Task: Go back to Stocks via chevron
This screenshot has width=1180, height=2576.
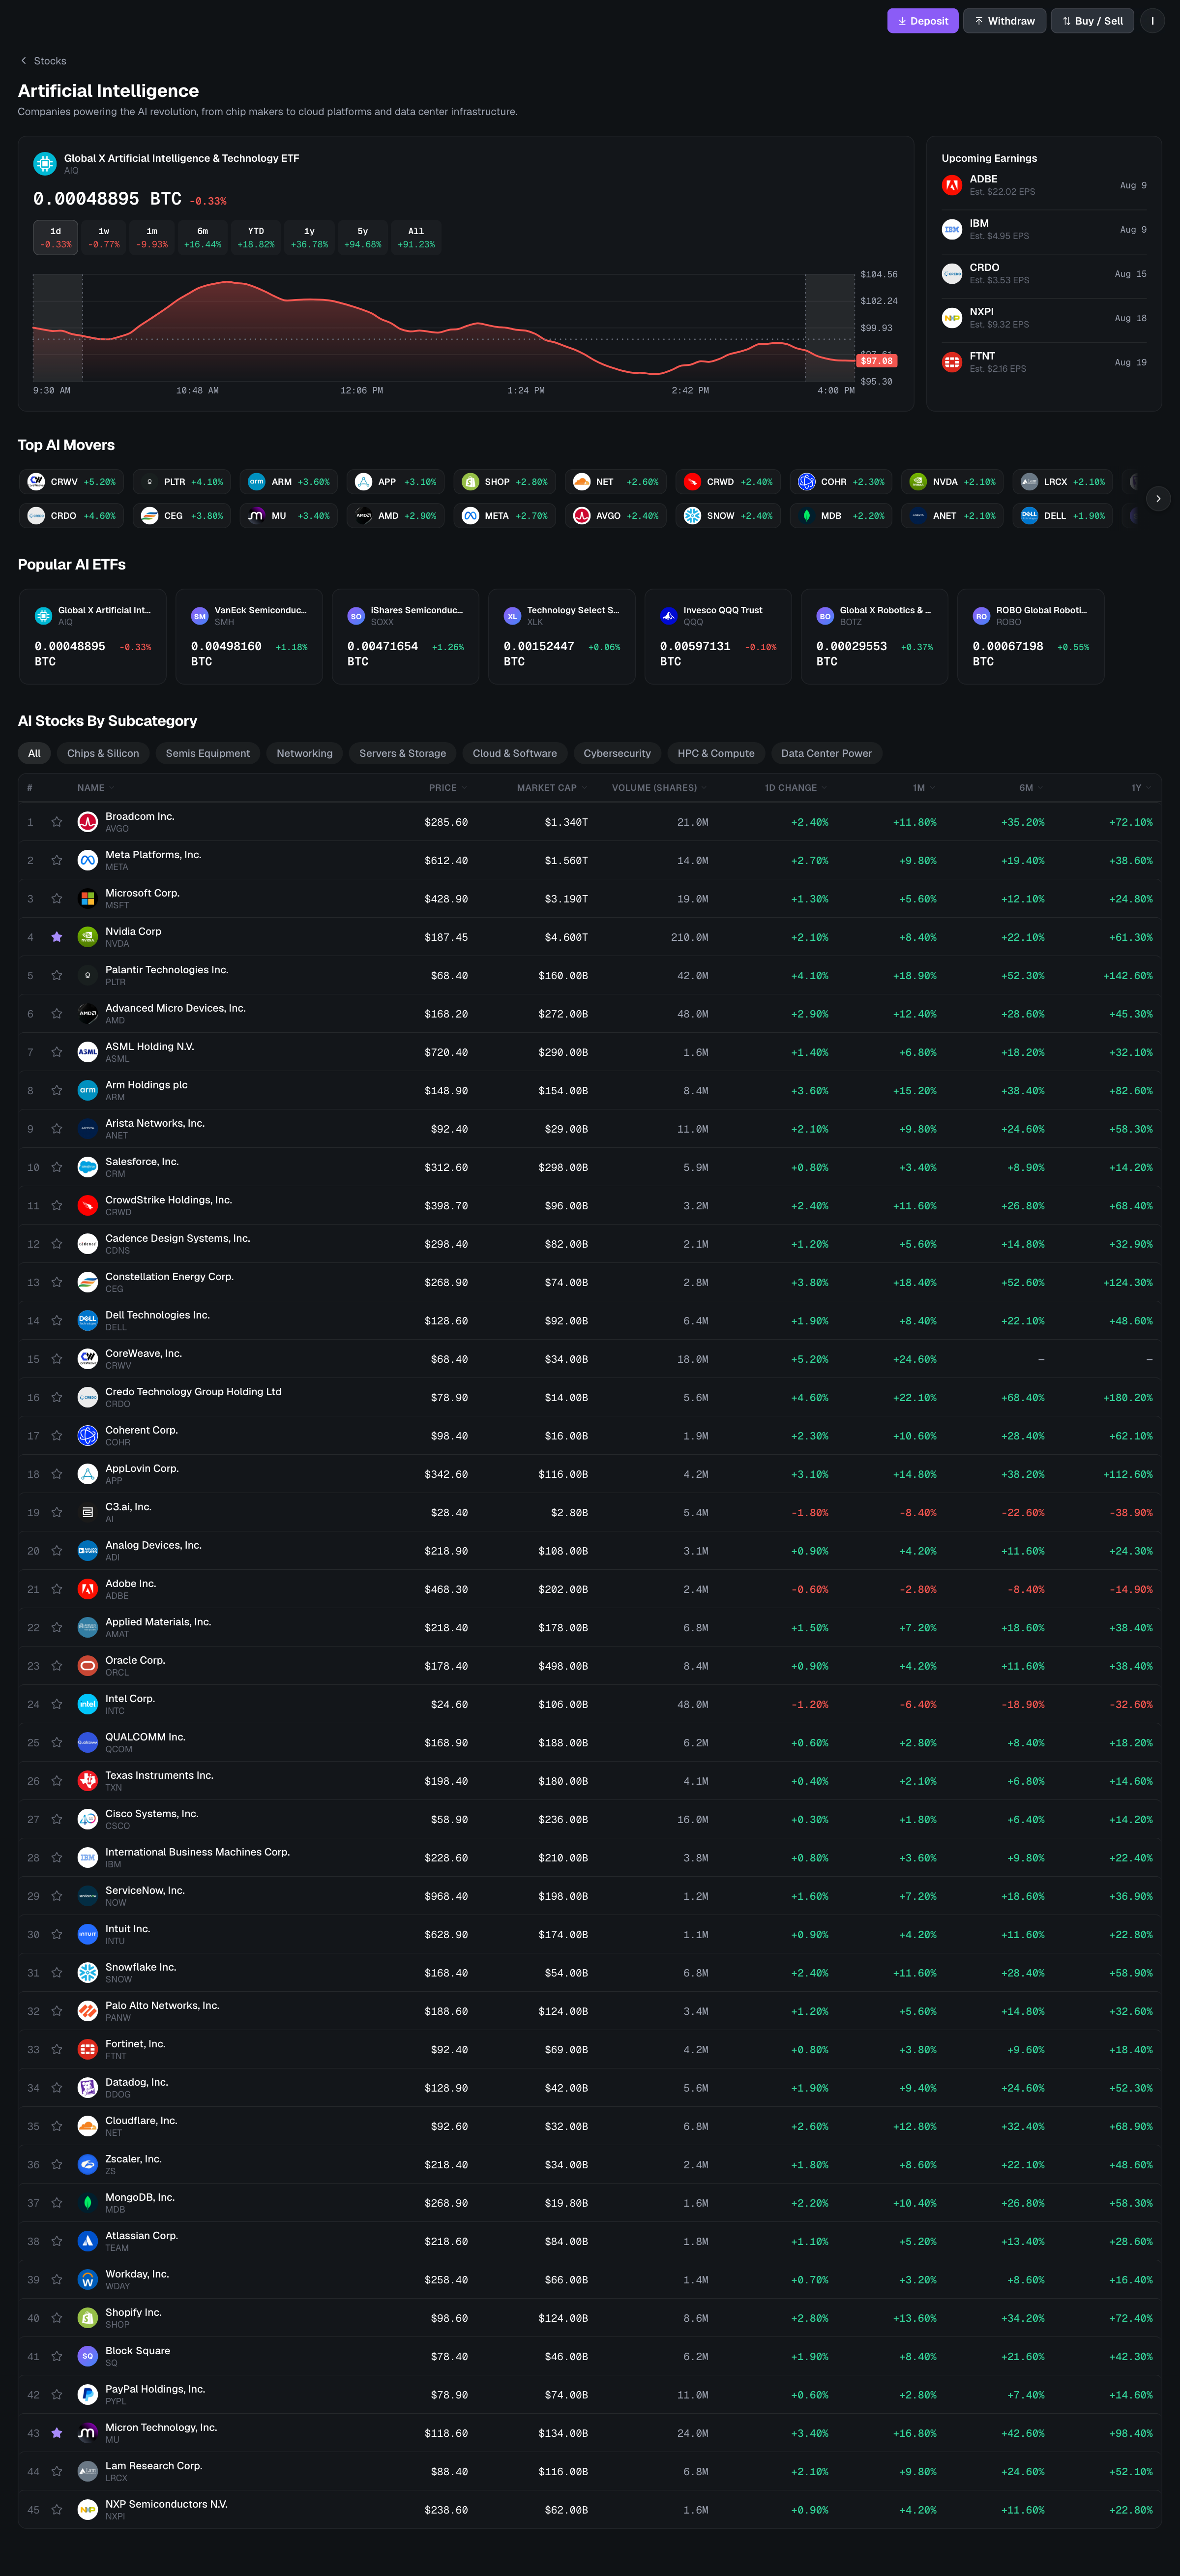Action: pos(24,61)
